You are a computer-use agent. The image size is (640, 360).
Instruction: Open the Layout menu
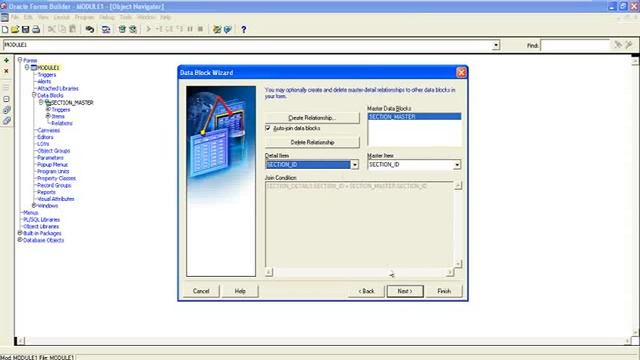[62, 17]
